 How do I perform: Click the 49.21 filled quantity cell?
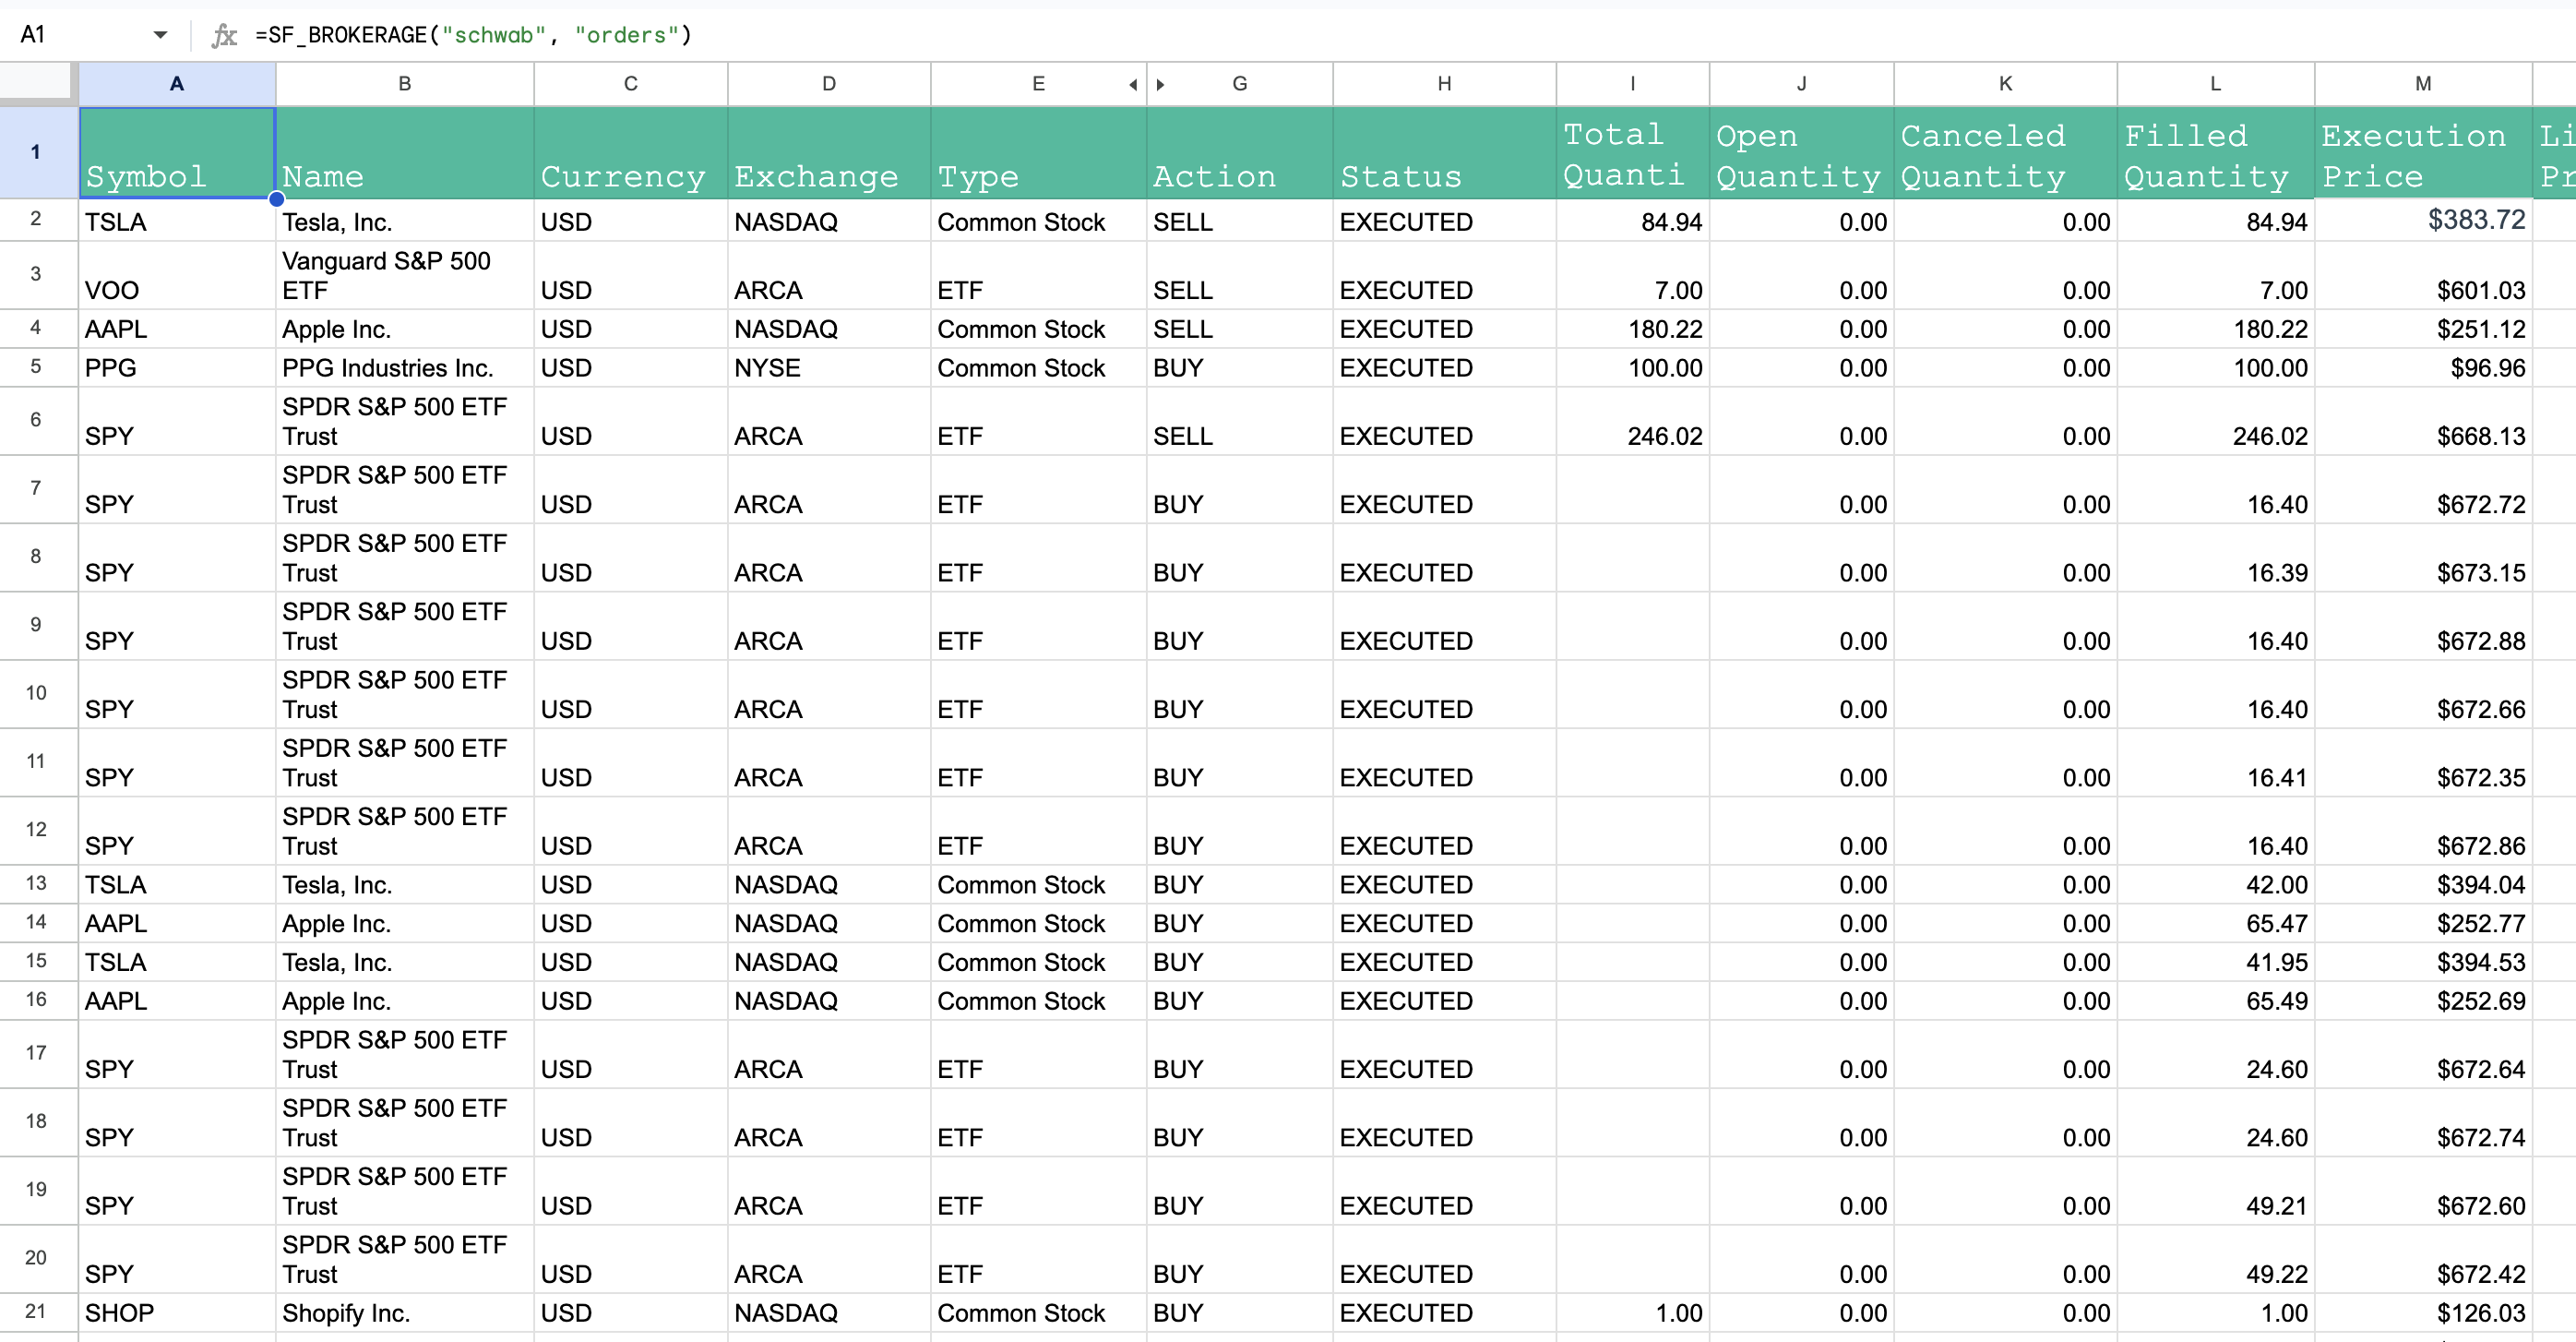pyautogui.click(x=2216, y=1191)
